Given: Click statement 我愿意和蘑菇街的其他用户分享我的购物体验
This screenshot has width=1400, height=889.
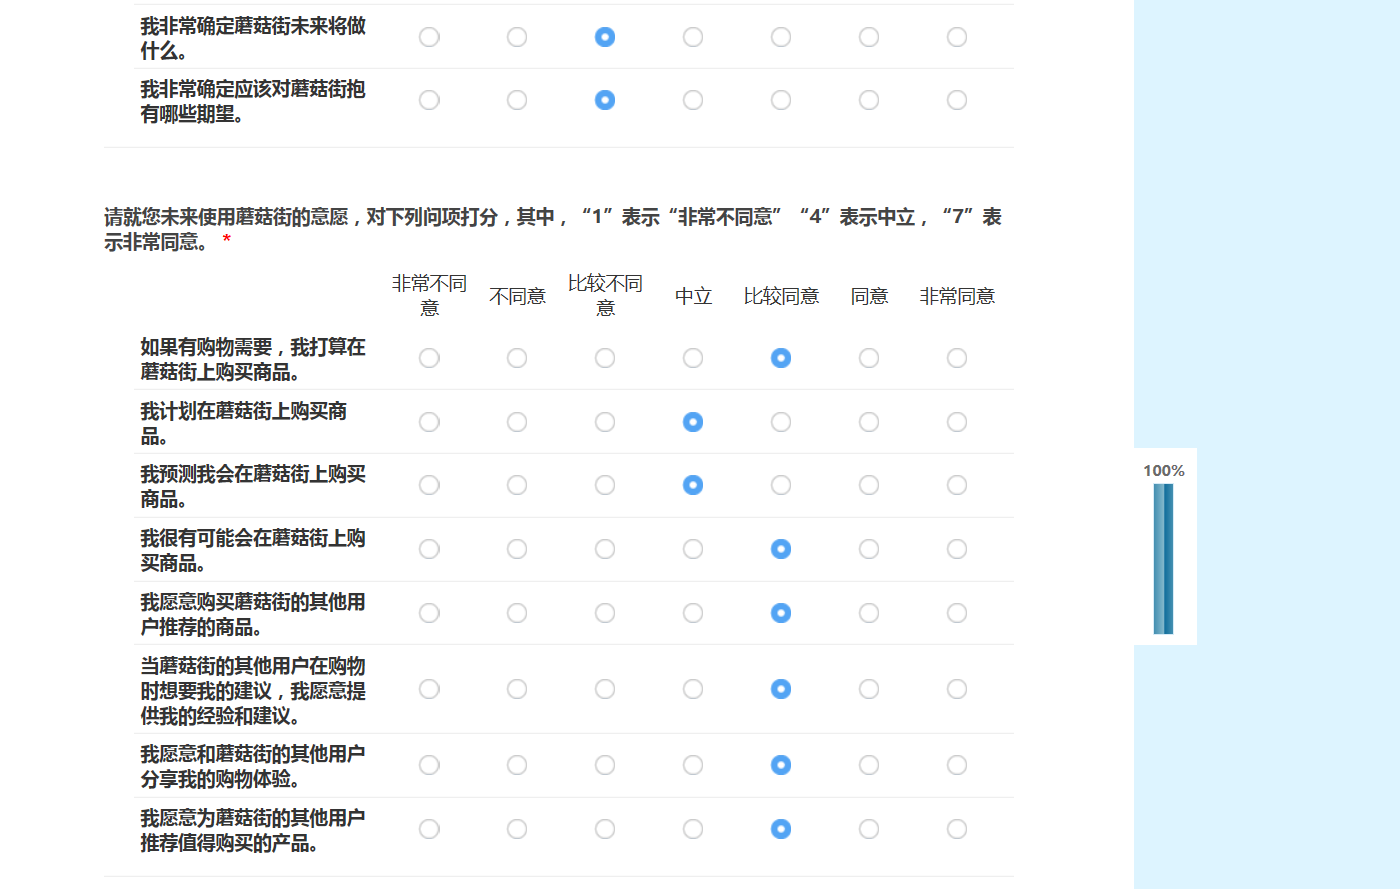Looking at the screenshot, I should click(x=252, y=766).
